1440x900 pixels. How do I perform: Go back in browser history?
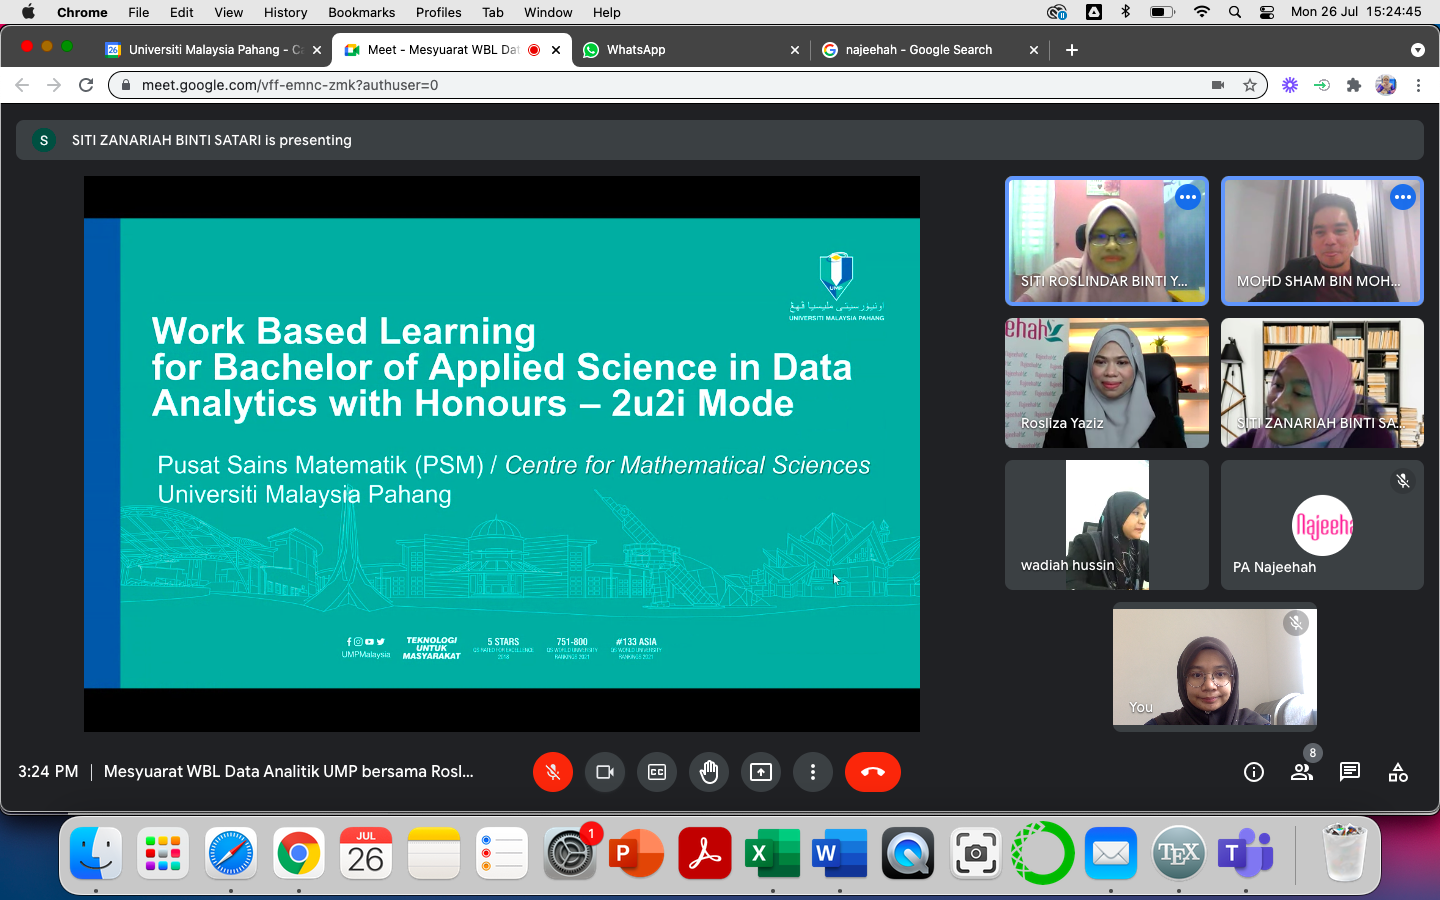(x=22, y=85)
